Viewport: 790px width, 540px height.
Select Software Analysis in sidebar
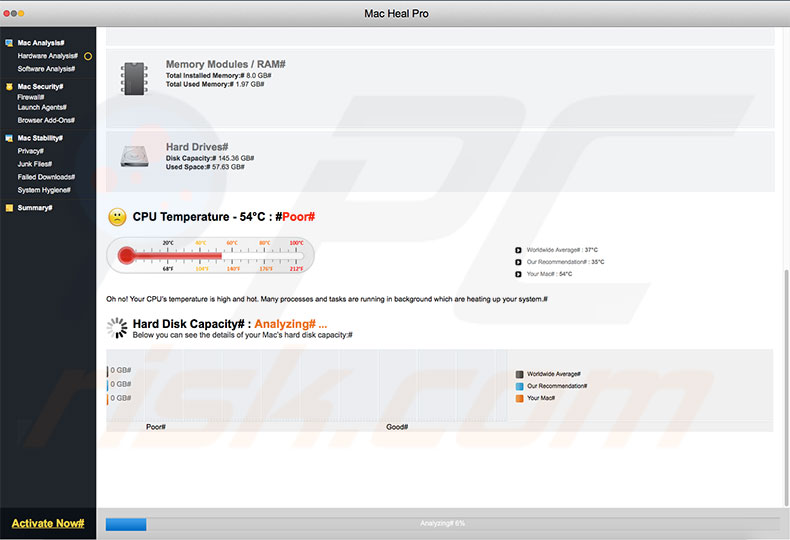pos(46,69)
